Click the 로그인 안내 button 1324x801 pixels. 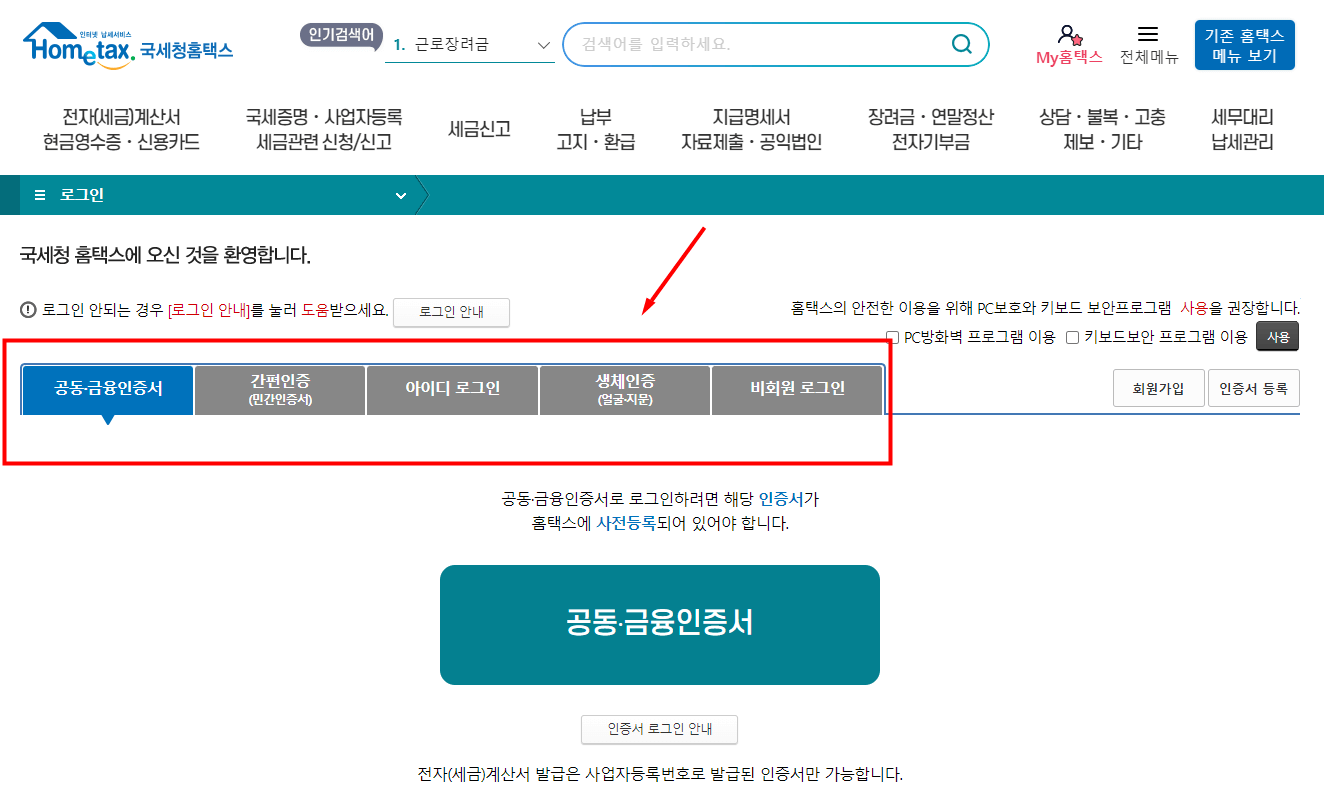point(451,312)
